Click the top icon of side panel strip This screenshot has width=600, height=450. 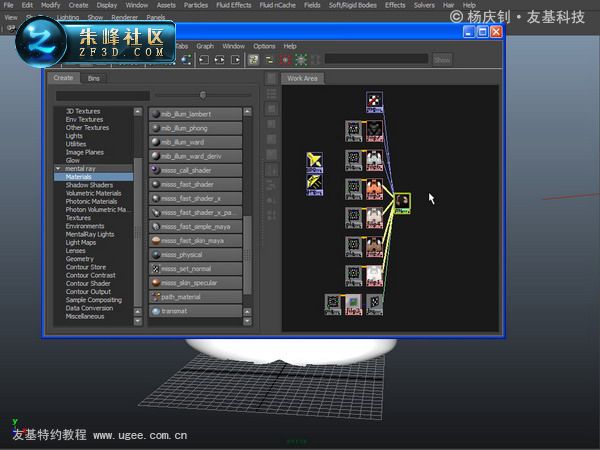(271, 78)
